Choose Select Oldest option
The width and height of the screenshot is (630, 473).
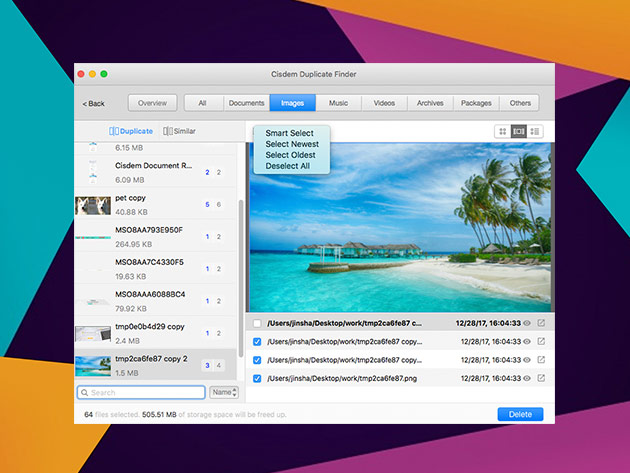(290, 155)
